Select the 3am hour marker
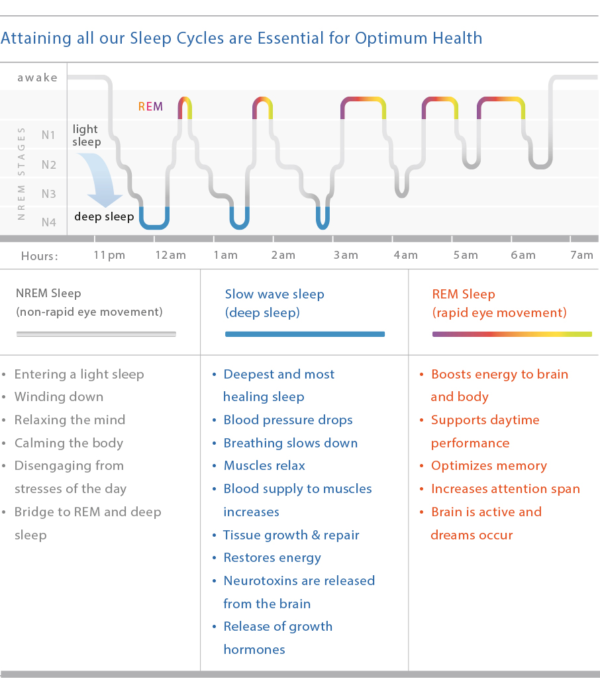600x691 pixels. tap(345, 256)
